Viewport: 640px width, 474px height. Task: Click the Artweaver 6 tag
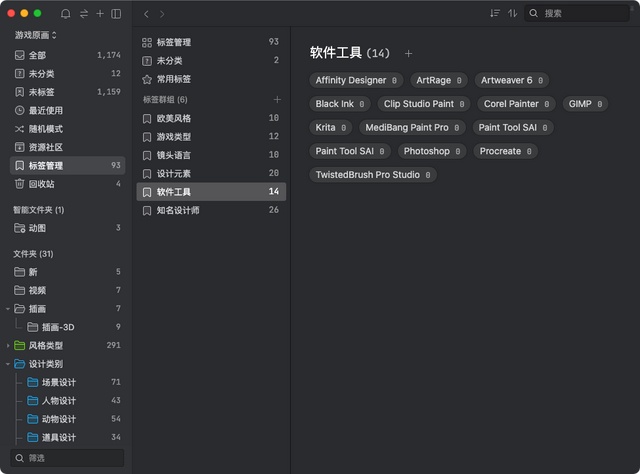[511, 80]
